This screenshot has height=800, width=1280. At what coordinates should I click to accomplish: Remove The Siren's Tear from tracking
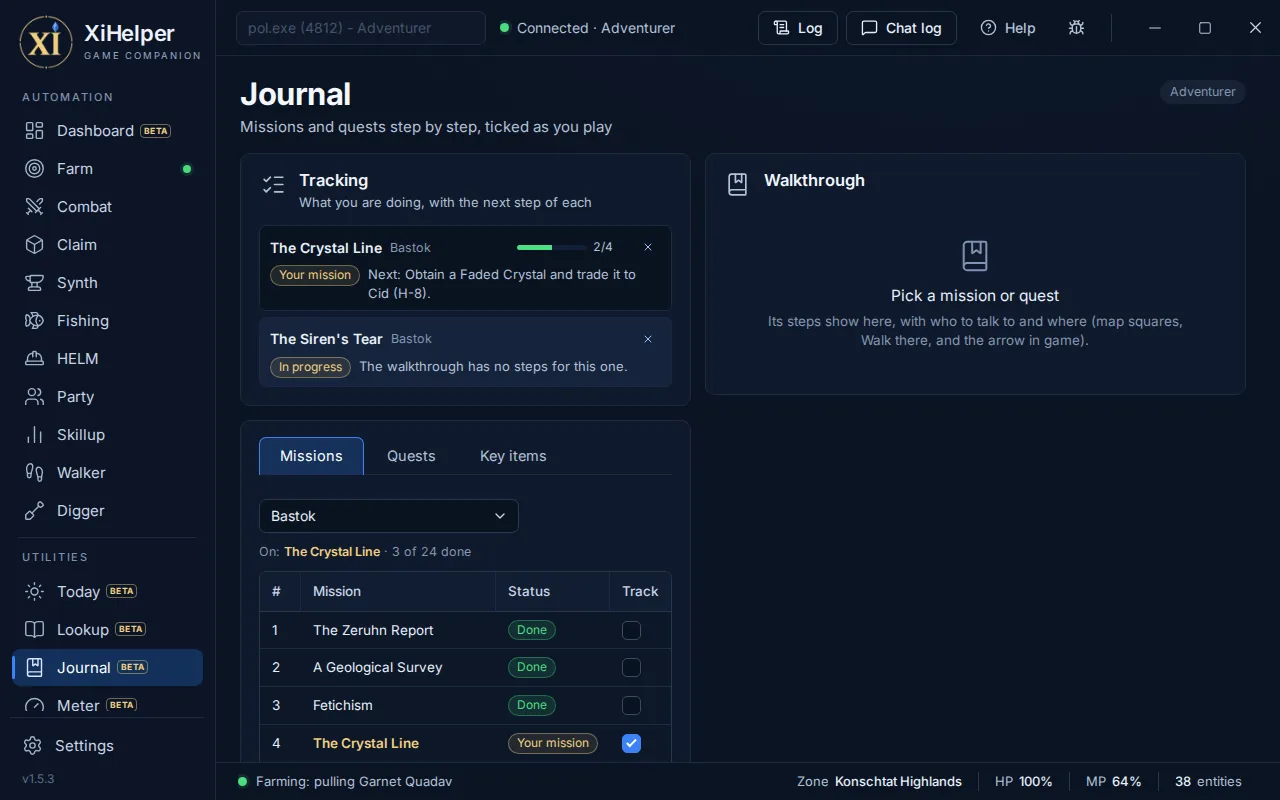pyautogui.click(x=648, y=339)
